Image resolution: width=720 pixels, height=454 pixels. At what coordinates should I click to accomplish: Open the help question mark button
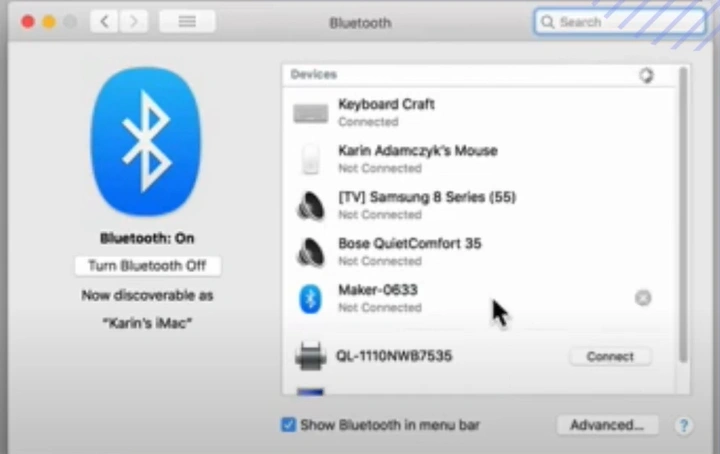(683, 425)
